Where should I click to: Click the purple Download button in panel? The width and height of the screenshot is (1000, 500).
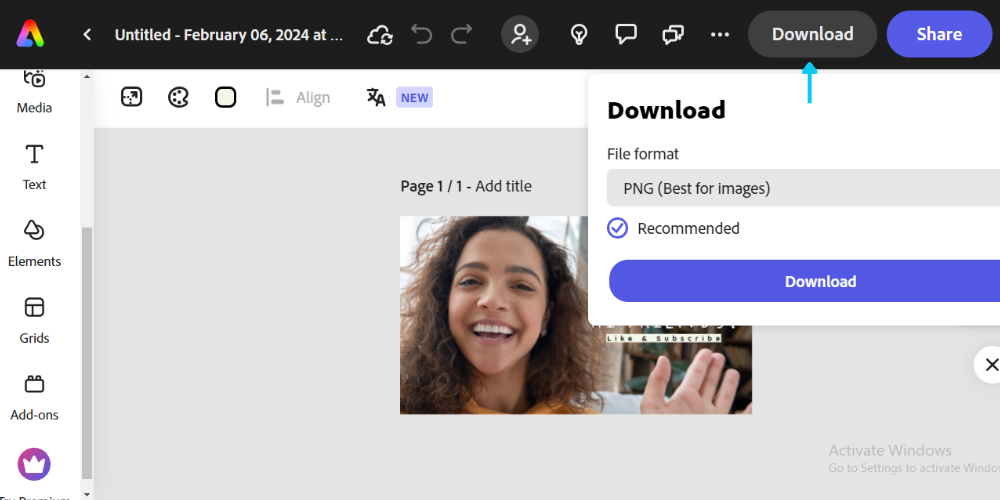[820, 281]
